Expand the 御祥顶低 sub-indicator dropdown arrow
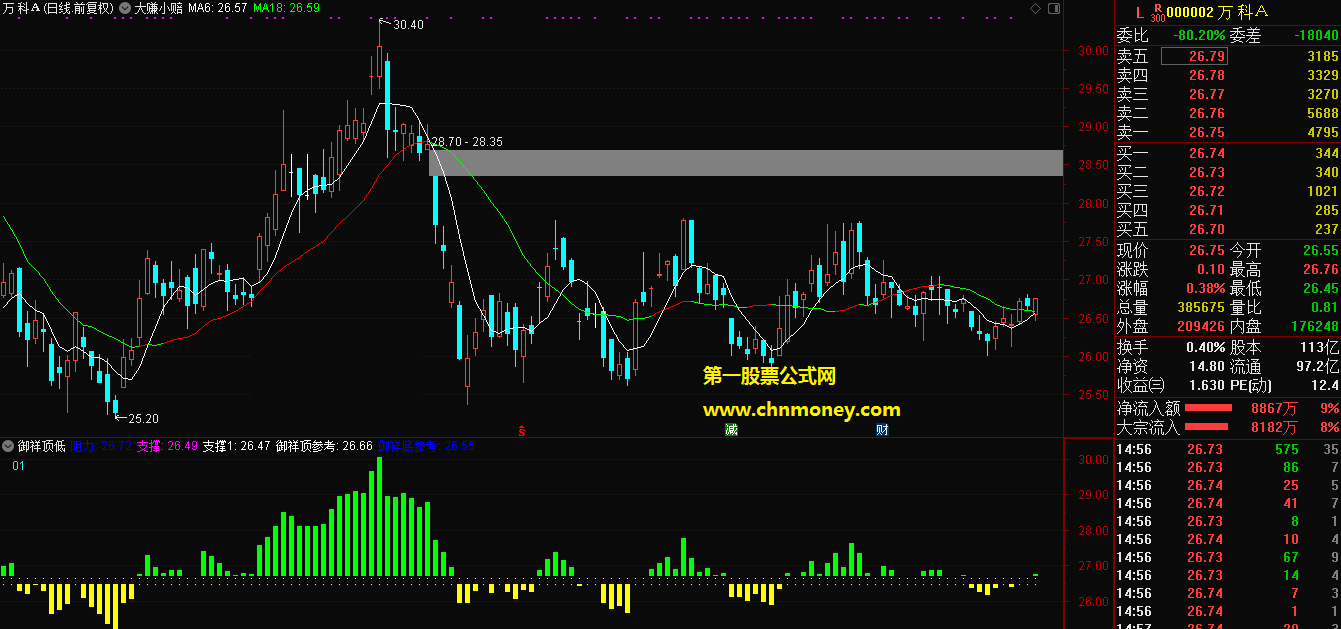Viewport: 1341px width, 629px height. pos(8,446)
